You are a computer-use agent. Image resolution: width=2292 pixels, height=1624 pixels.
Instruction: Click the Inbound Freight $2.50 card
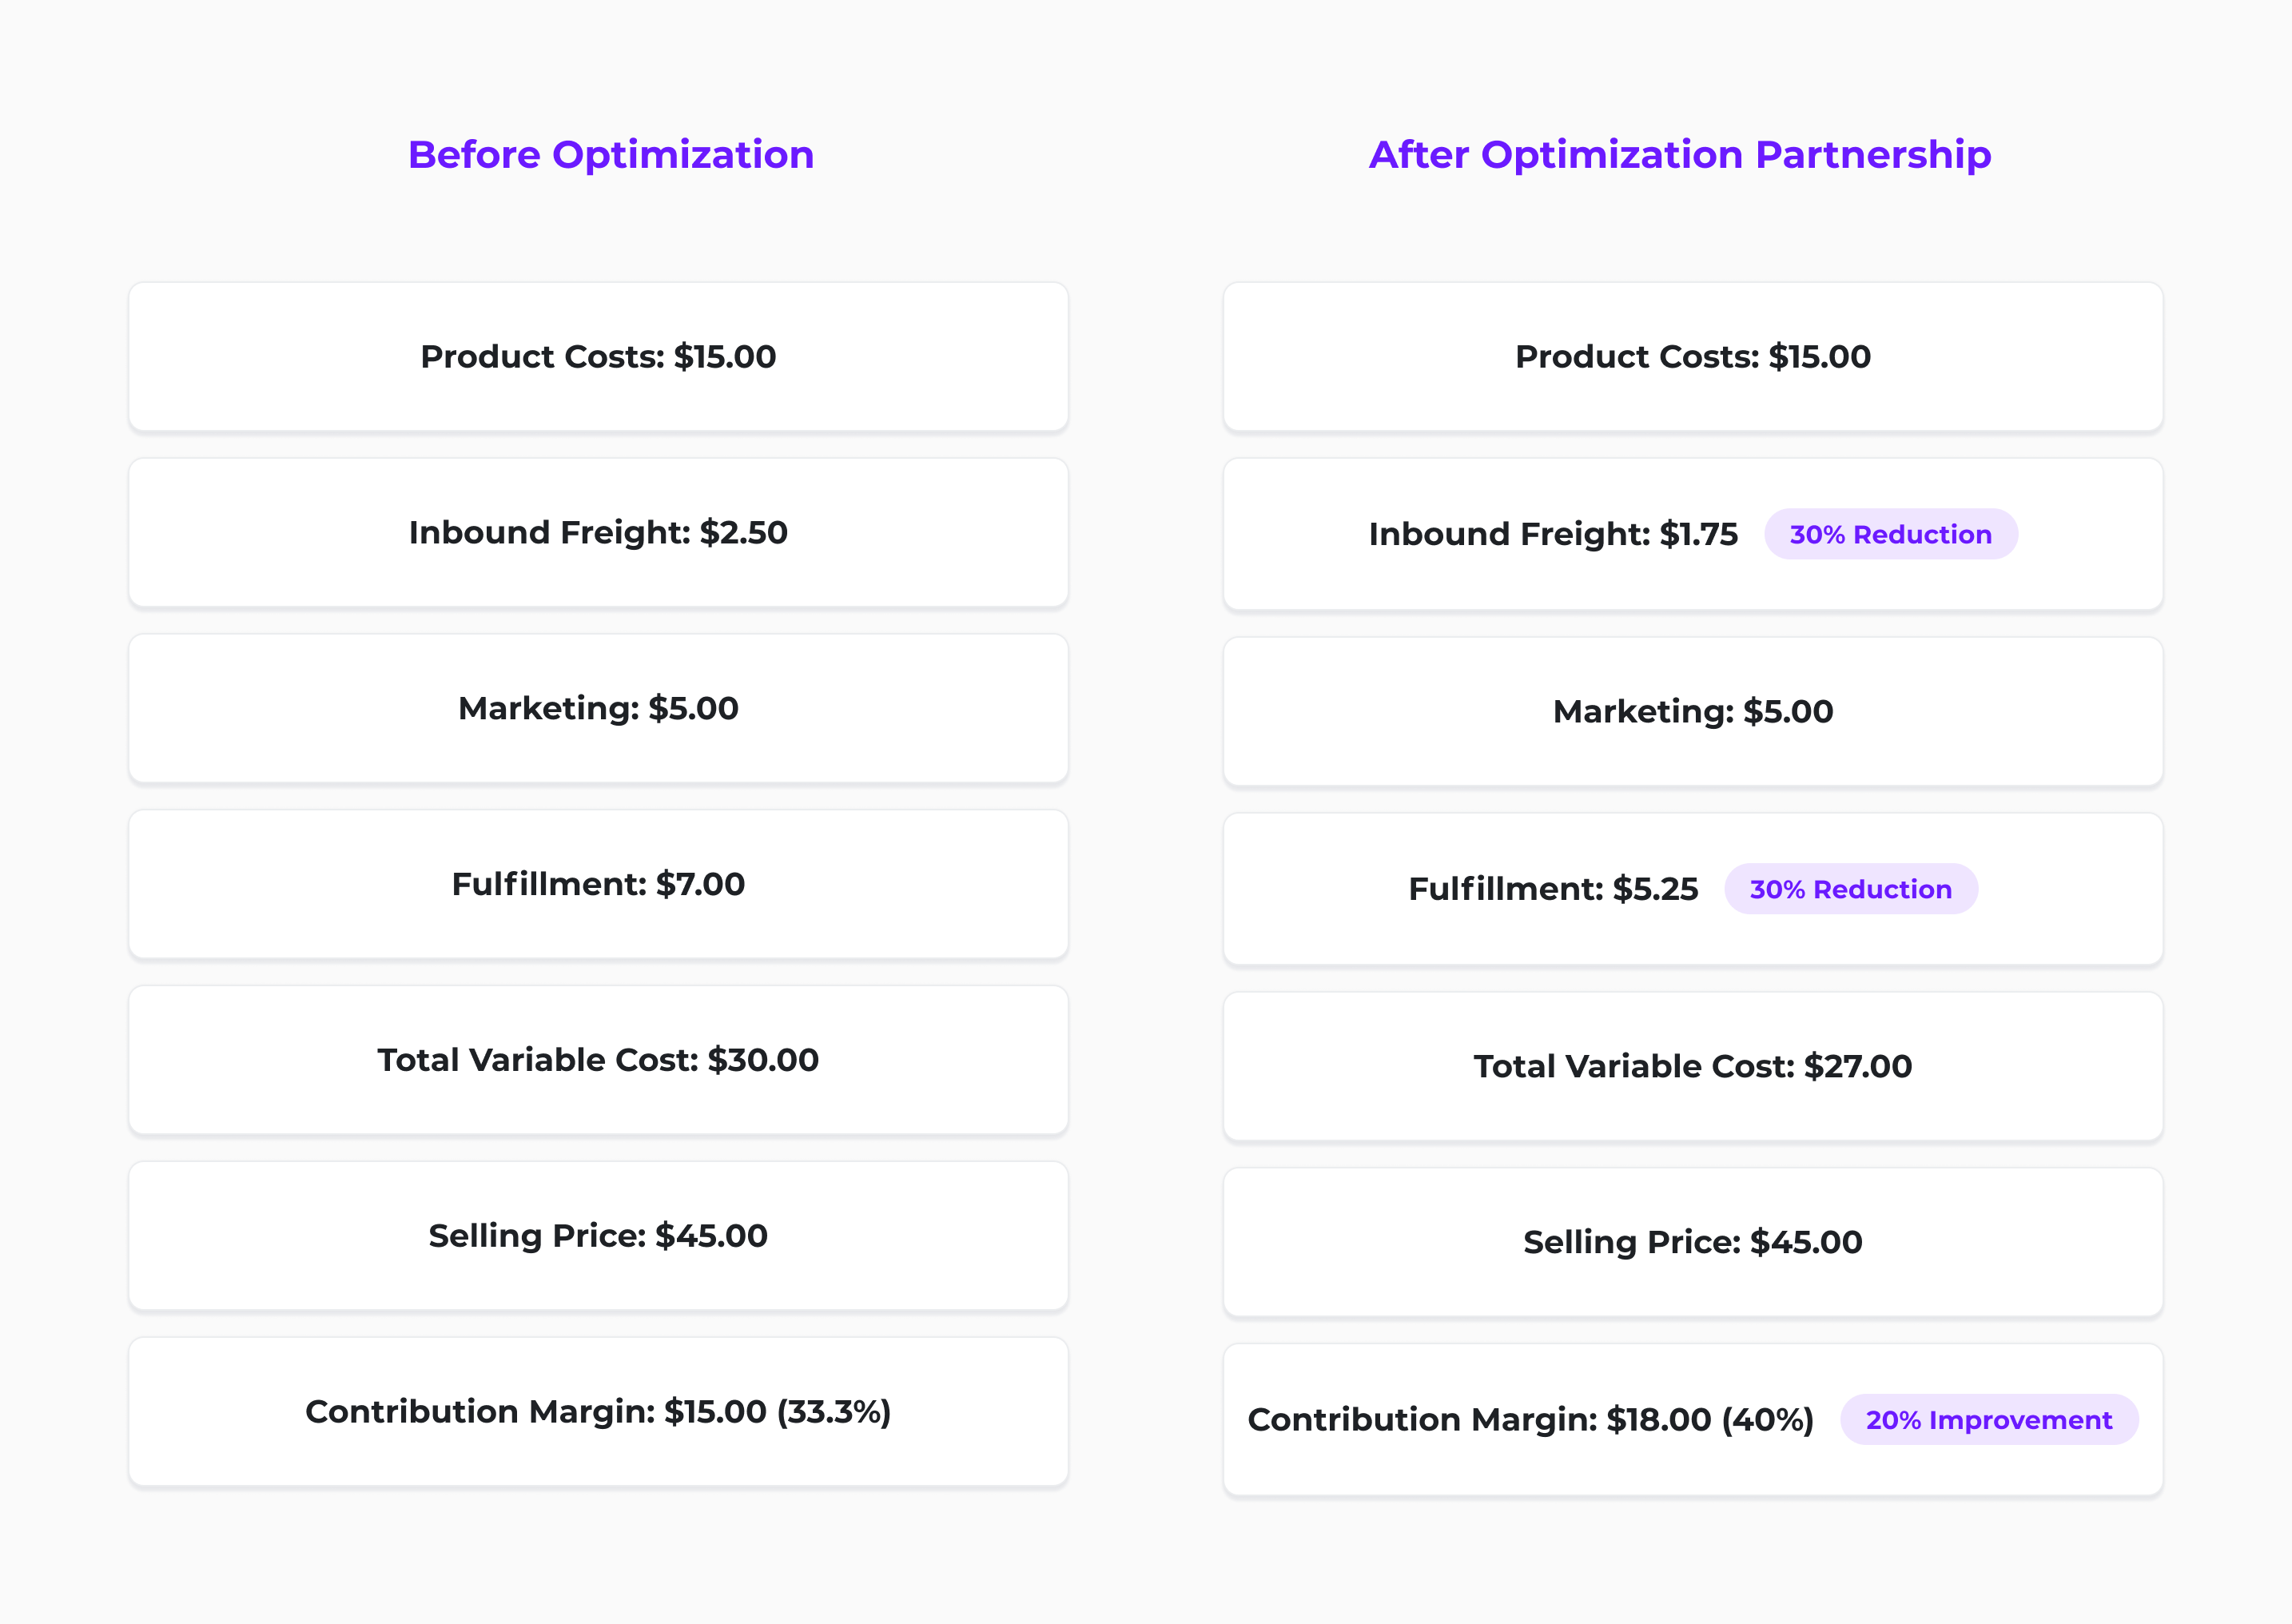pyautogui.click(x=598, y=533)
